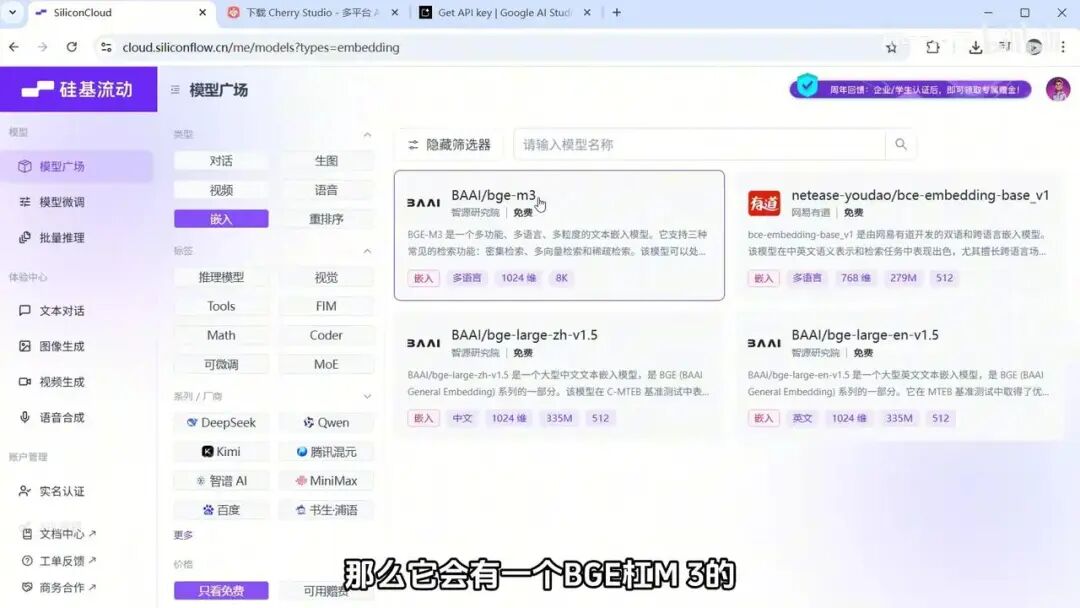Toggle Math tag filter

(221, 335)
